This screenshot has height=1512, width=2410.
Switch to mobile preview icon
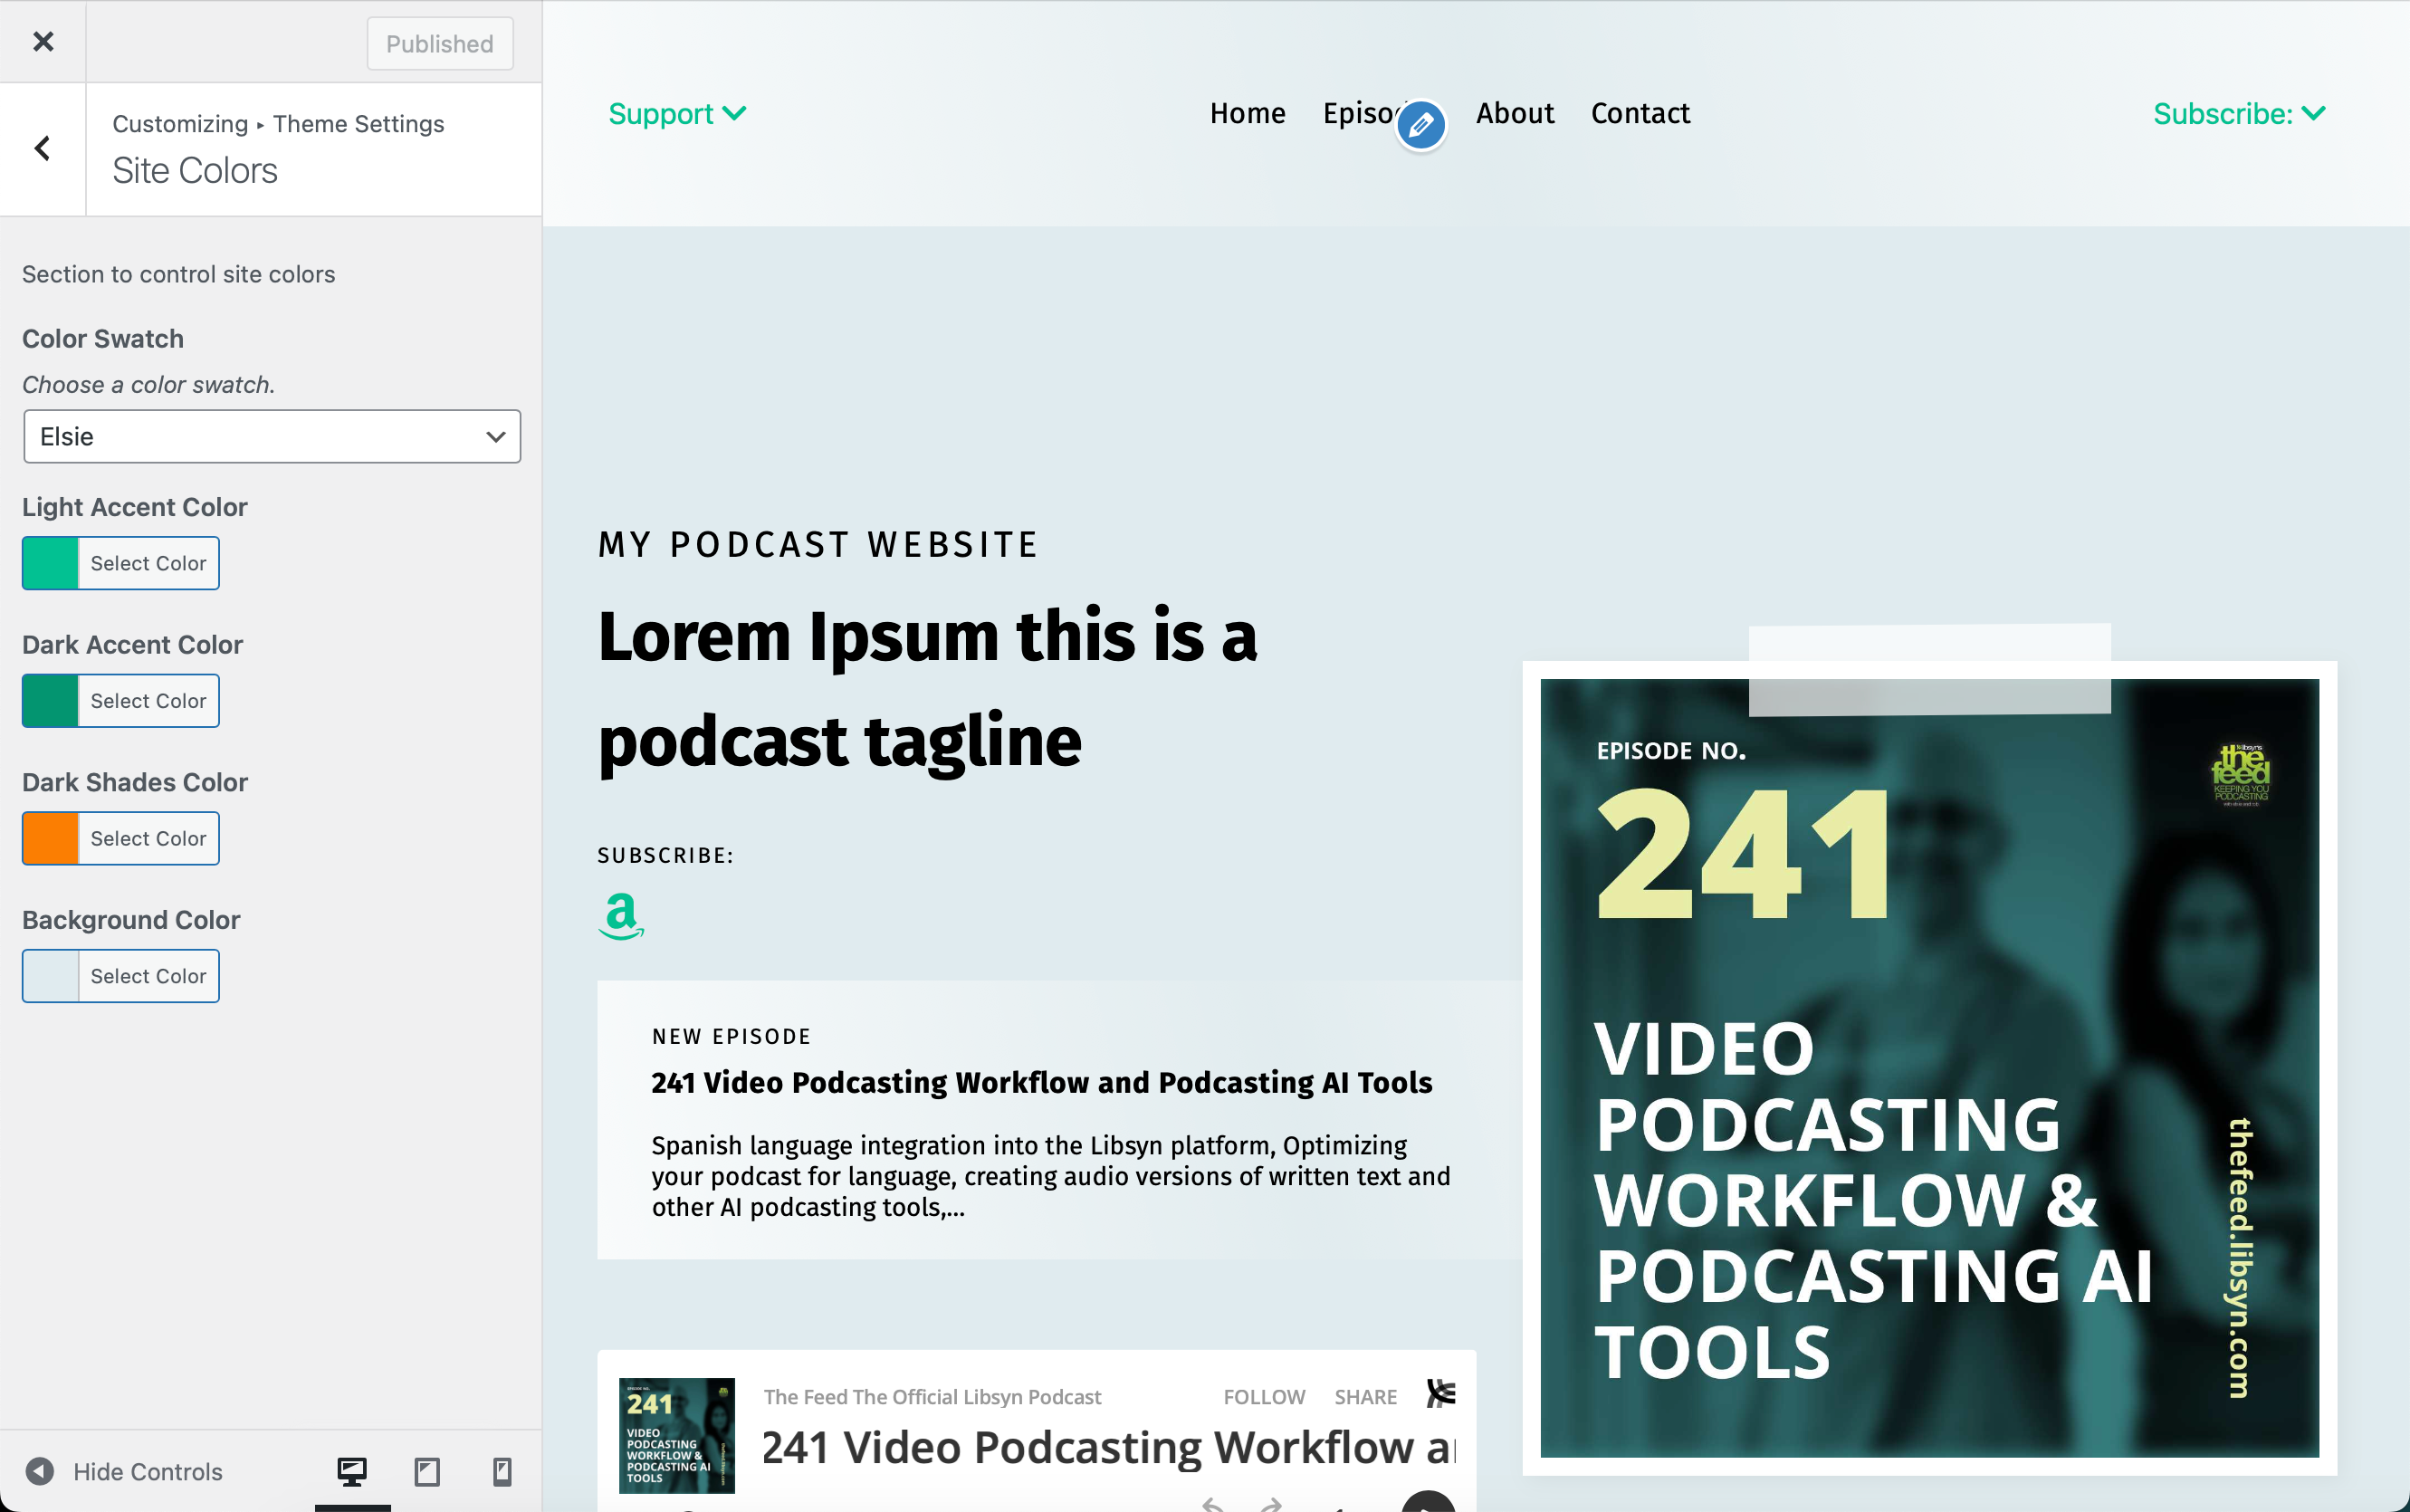(x=502, y=1470)
